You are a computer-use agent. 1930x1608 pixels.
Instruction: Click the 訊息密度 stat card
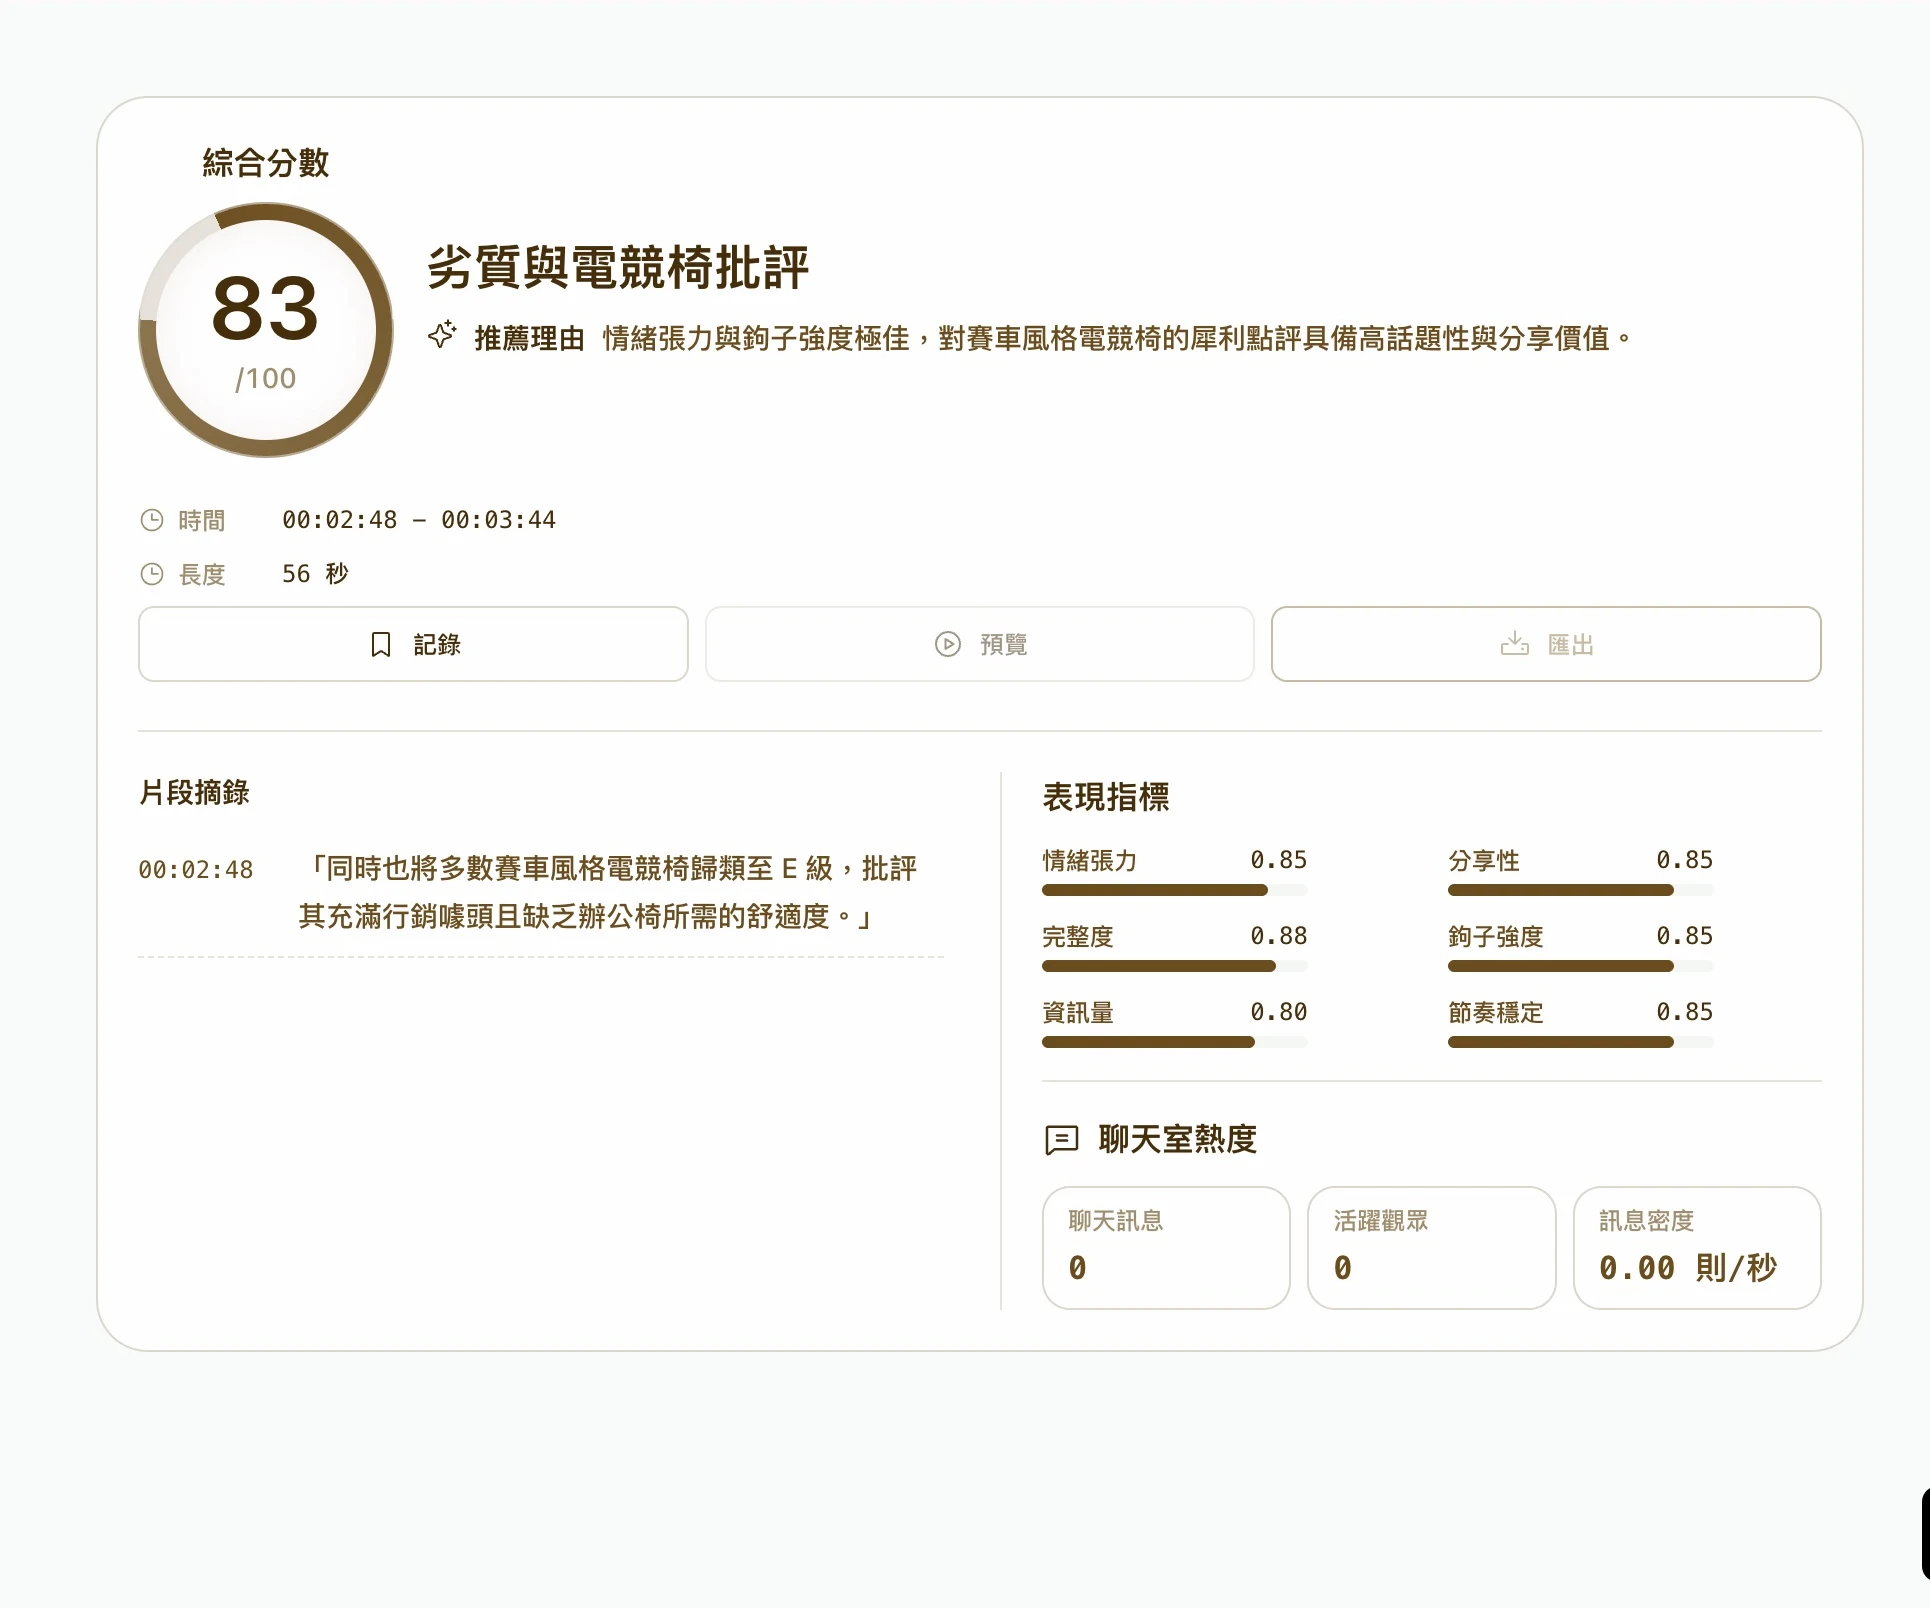click(x=1697, y=1248)
